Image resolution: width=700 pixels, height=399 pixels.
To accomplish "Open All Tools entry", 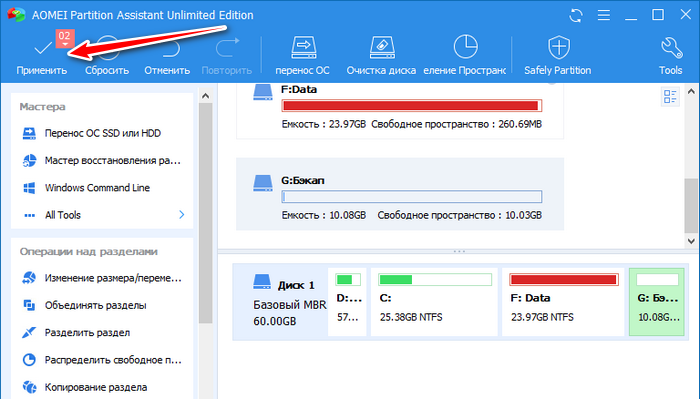I will click(x=62, y=215).
